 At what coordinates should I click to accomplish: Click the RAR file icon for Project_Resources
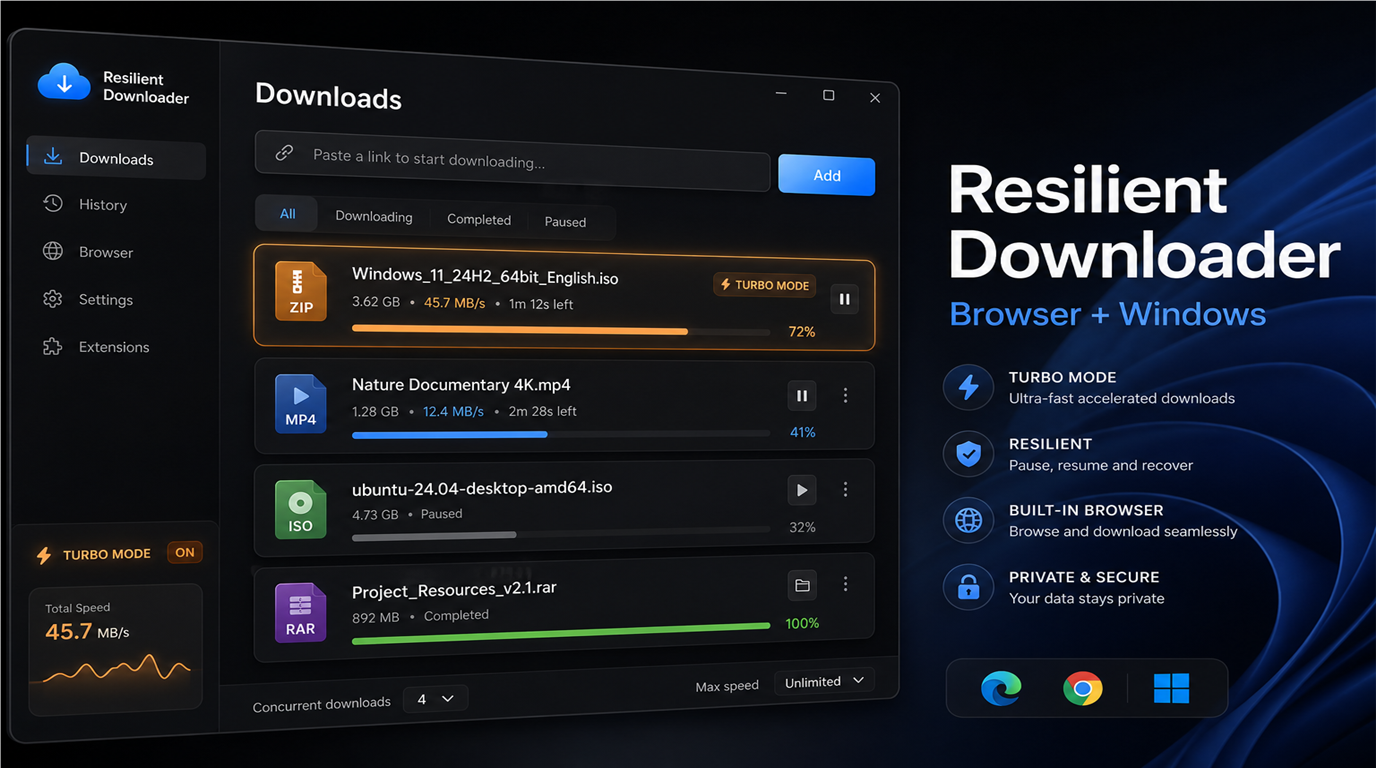pyautogui.click(x=301, y=612)
